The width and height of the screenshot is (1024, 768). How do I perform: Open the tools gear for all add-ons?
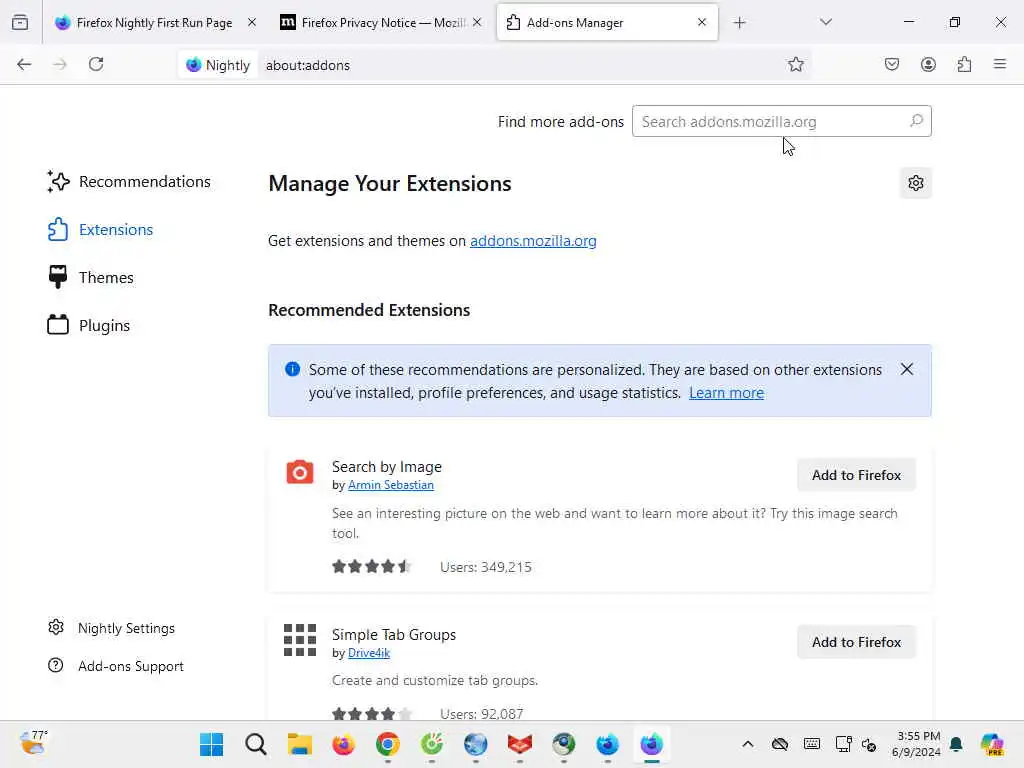pyautogui.click(x=916, y=183)
